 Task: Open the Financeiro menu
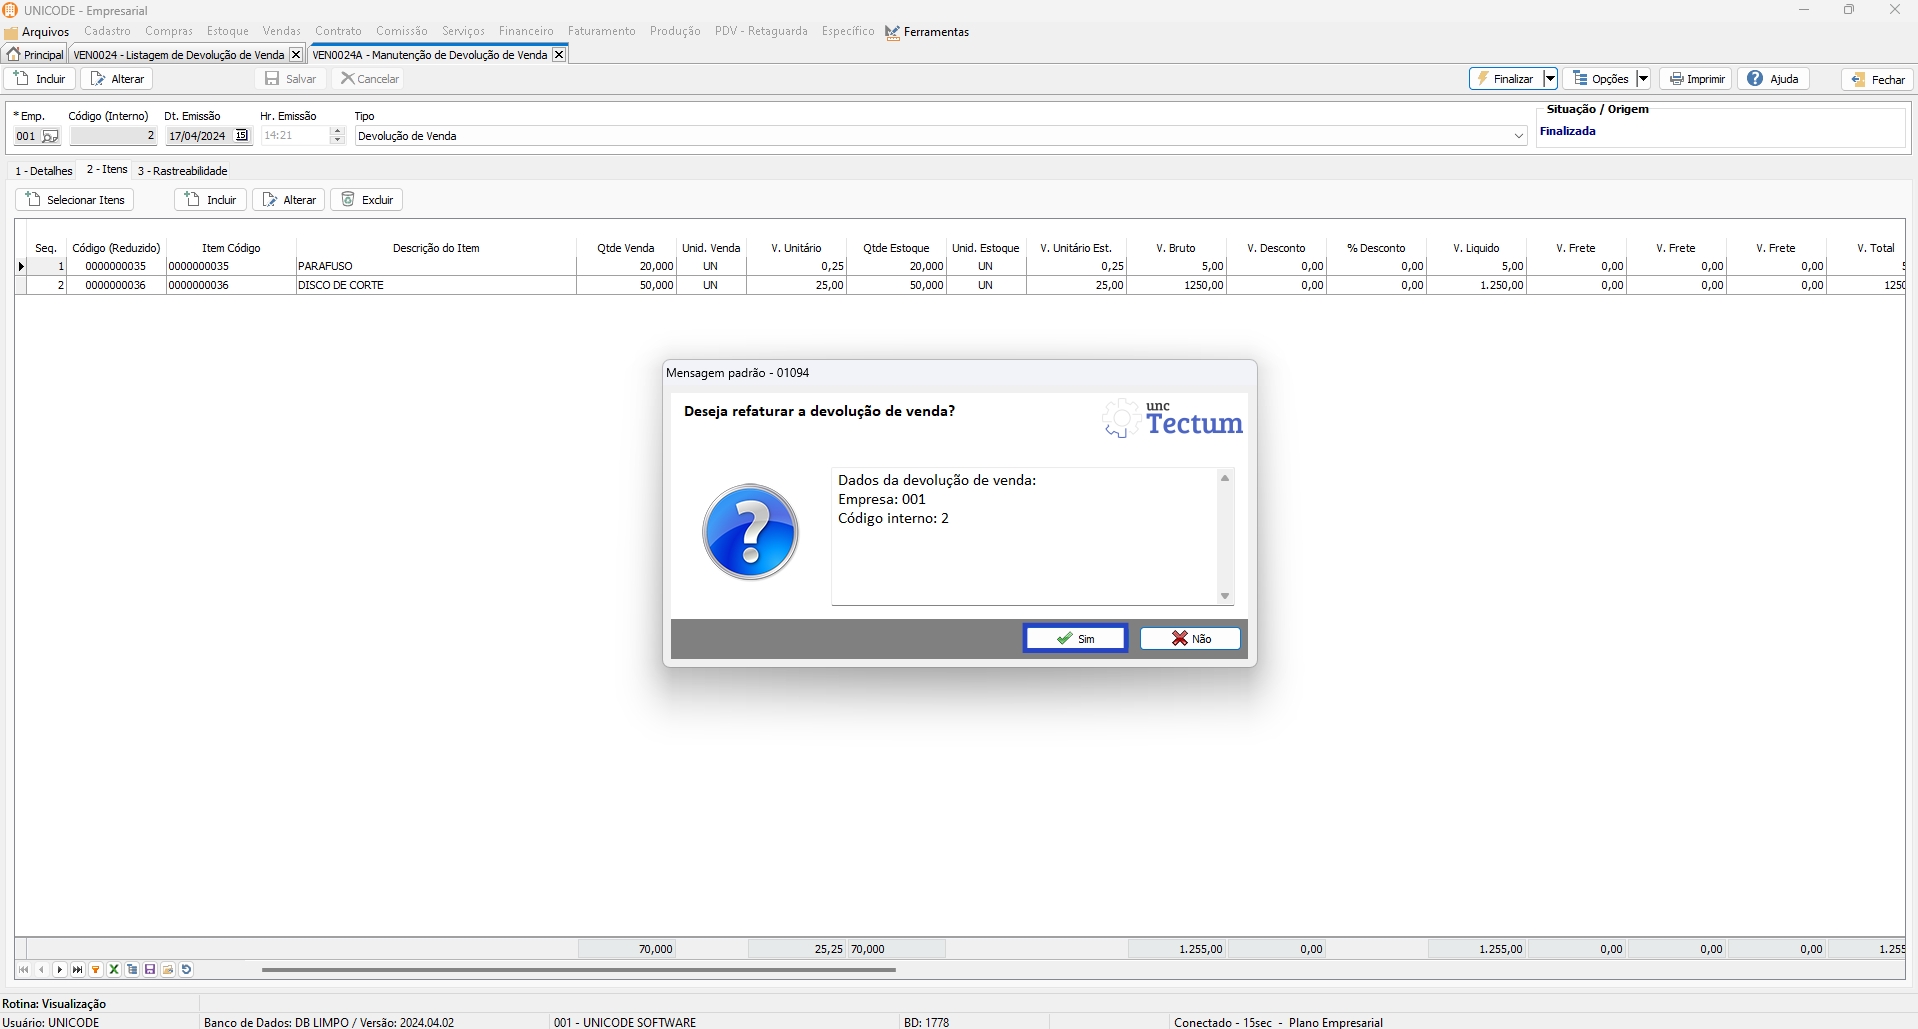tap(526, 32)
